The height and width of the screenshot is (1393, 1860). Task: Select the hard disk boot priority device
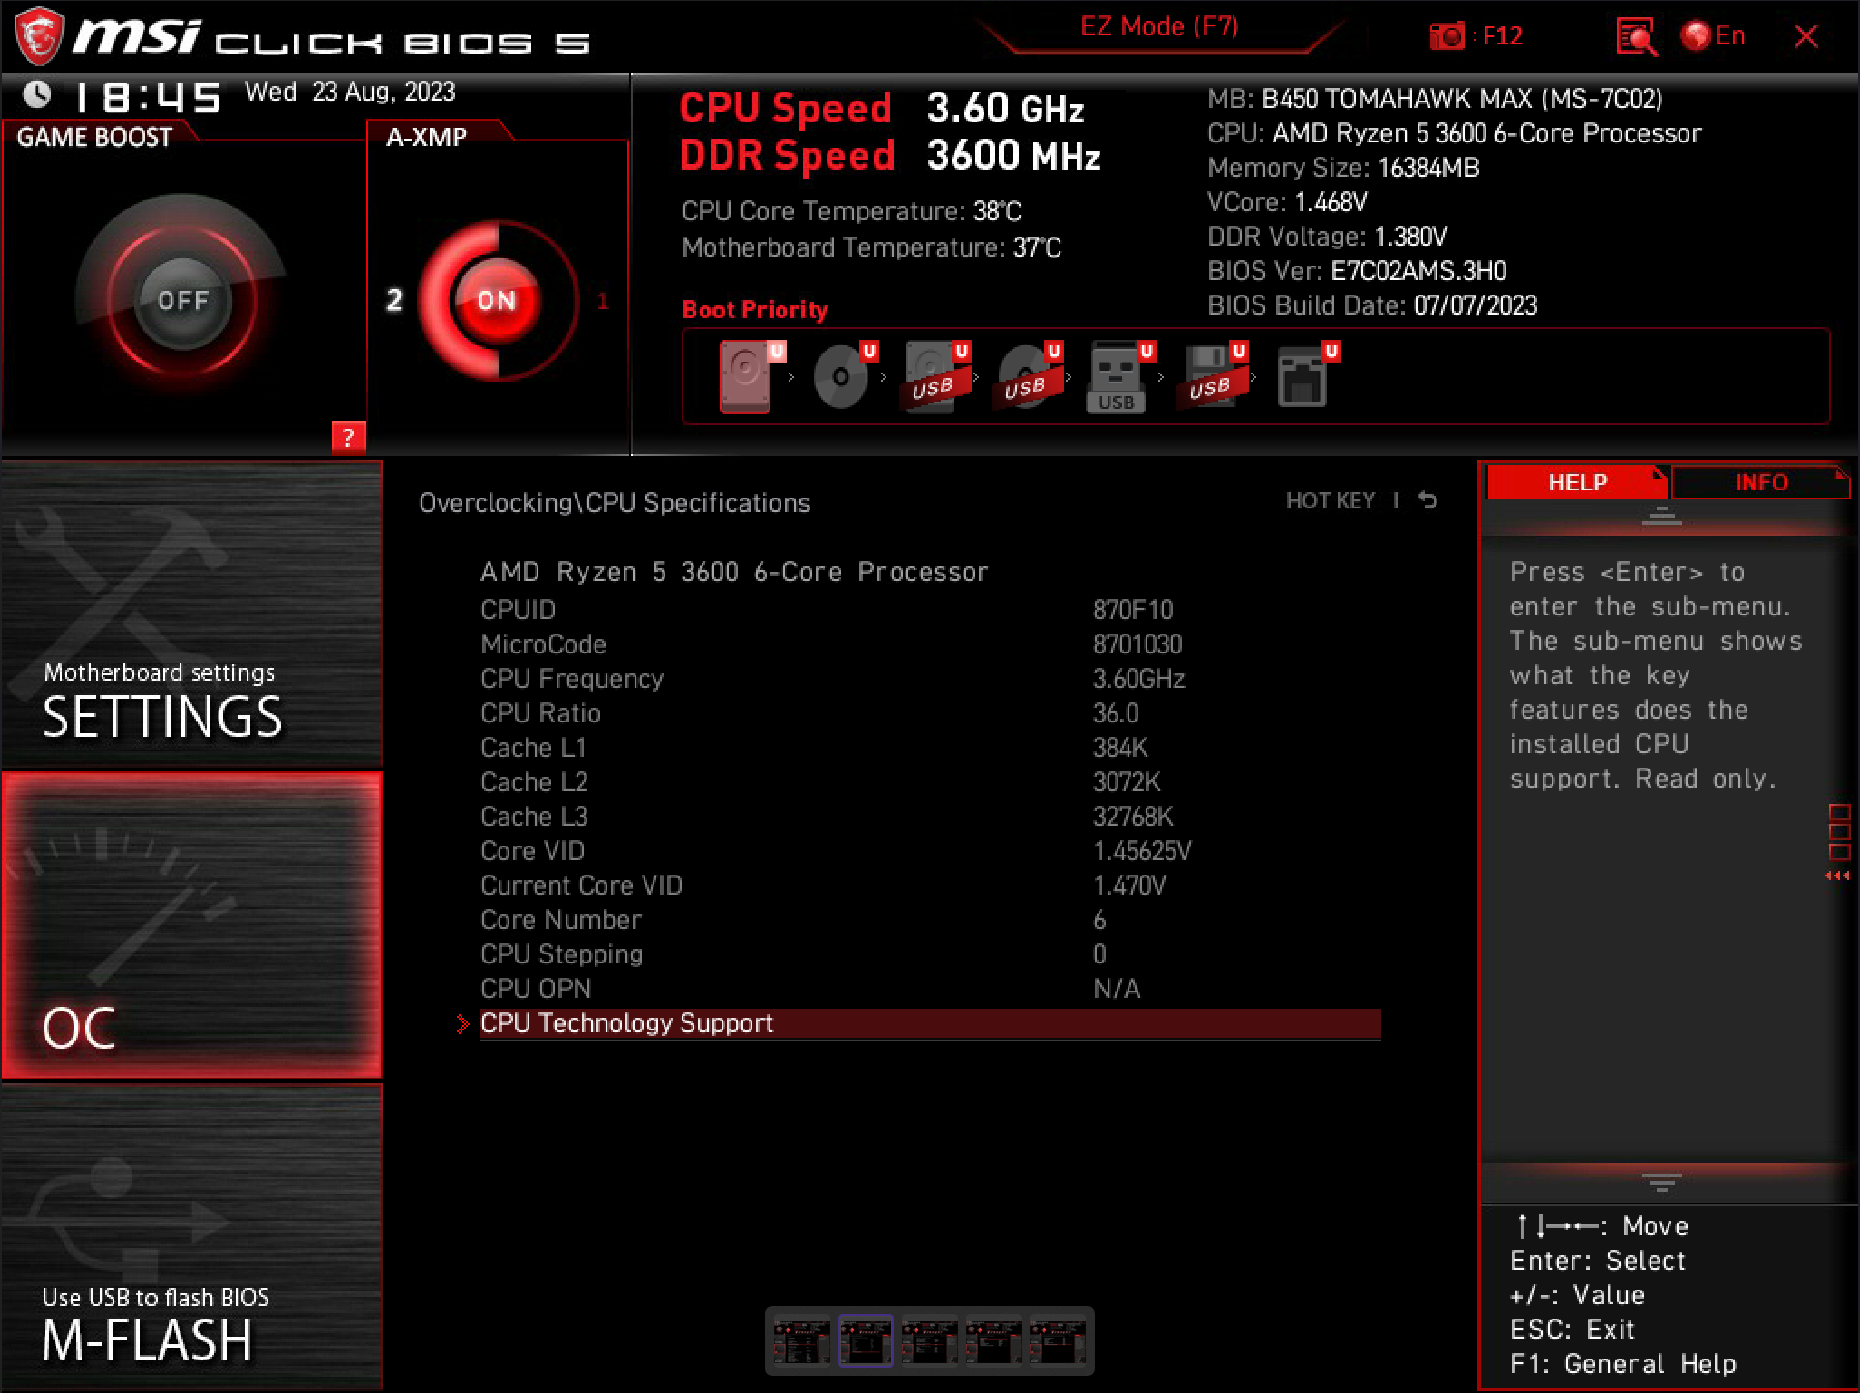coord(746,376)
